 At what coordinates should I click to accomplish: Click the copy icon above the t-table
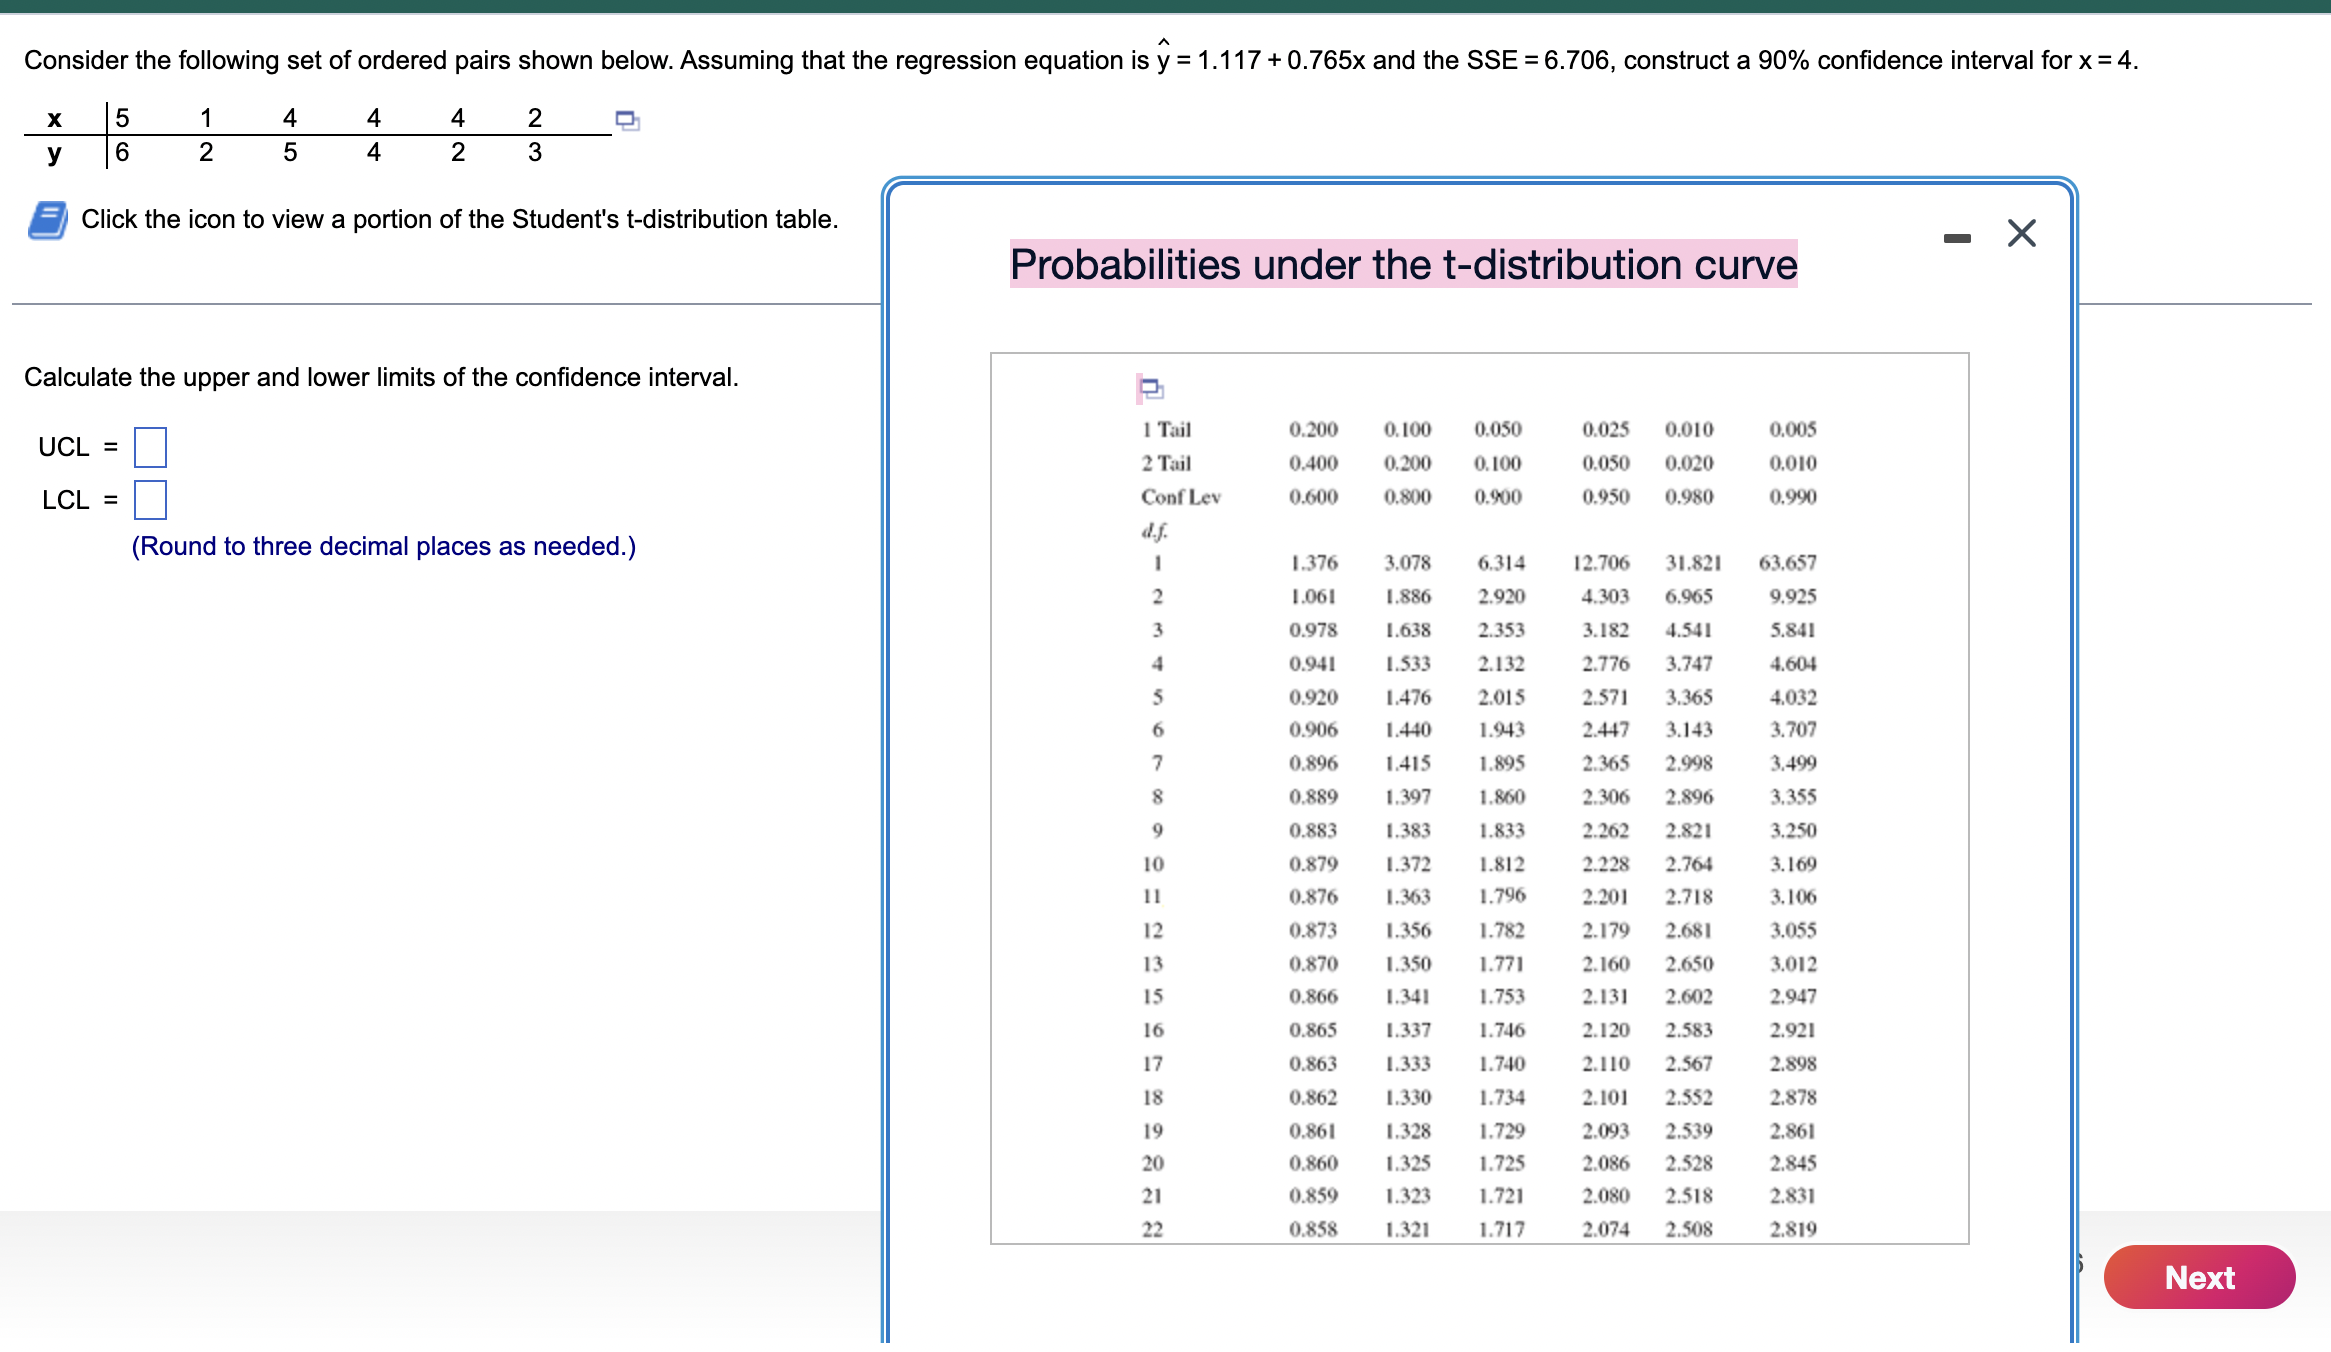click(1151, 388)
